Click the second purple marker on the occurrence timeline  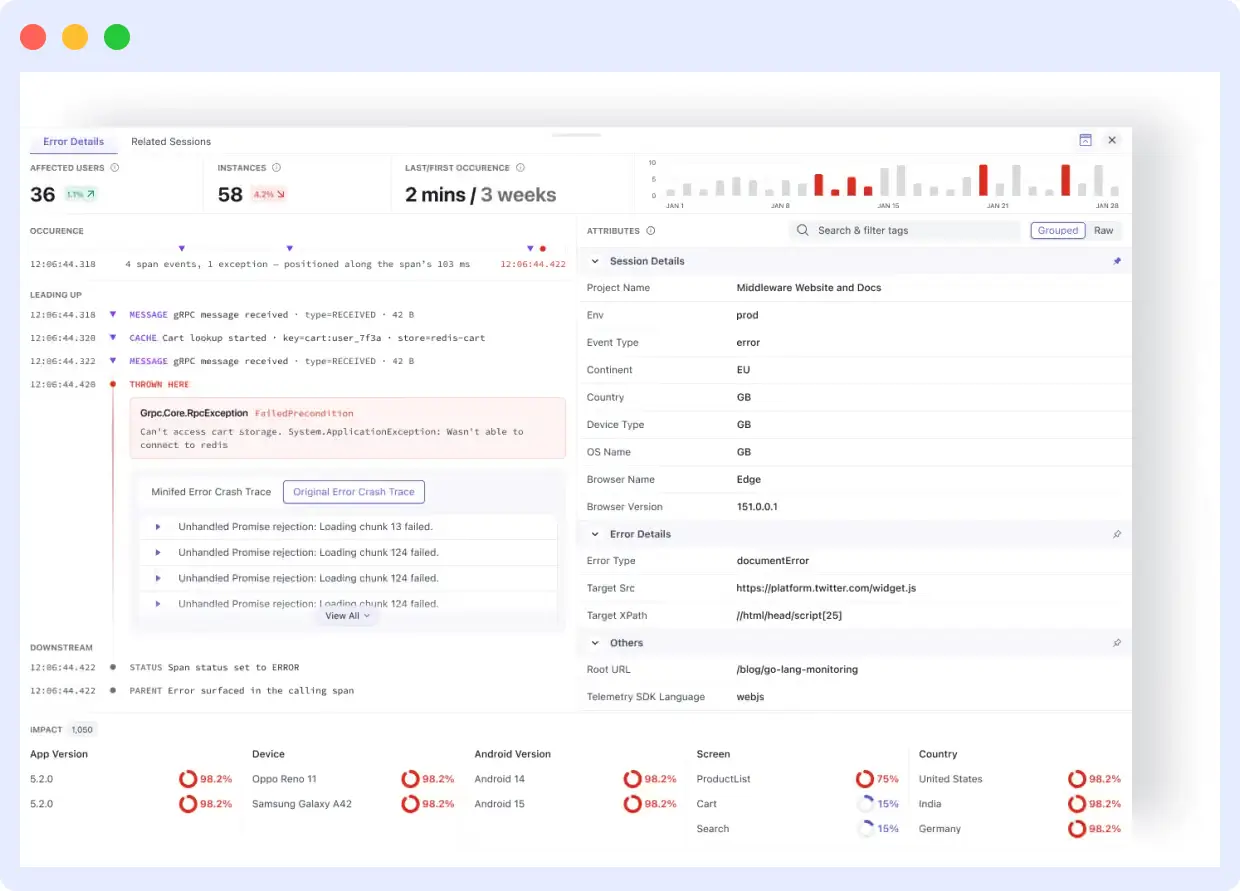pyautogui.click(x=289, y=248)
